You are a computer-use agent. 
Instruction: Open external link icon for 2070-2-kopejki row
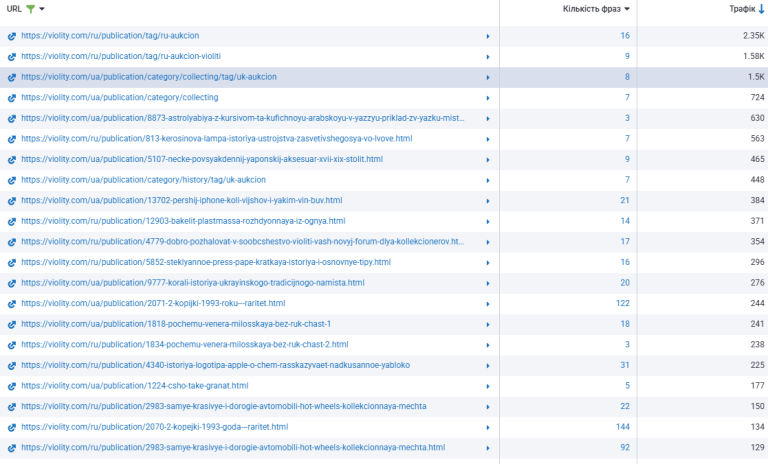pyautogui.click(x=12, y=427)
